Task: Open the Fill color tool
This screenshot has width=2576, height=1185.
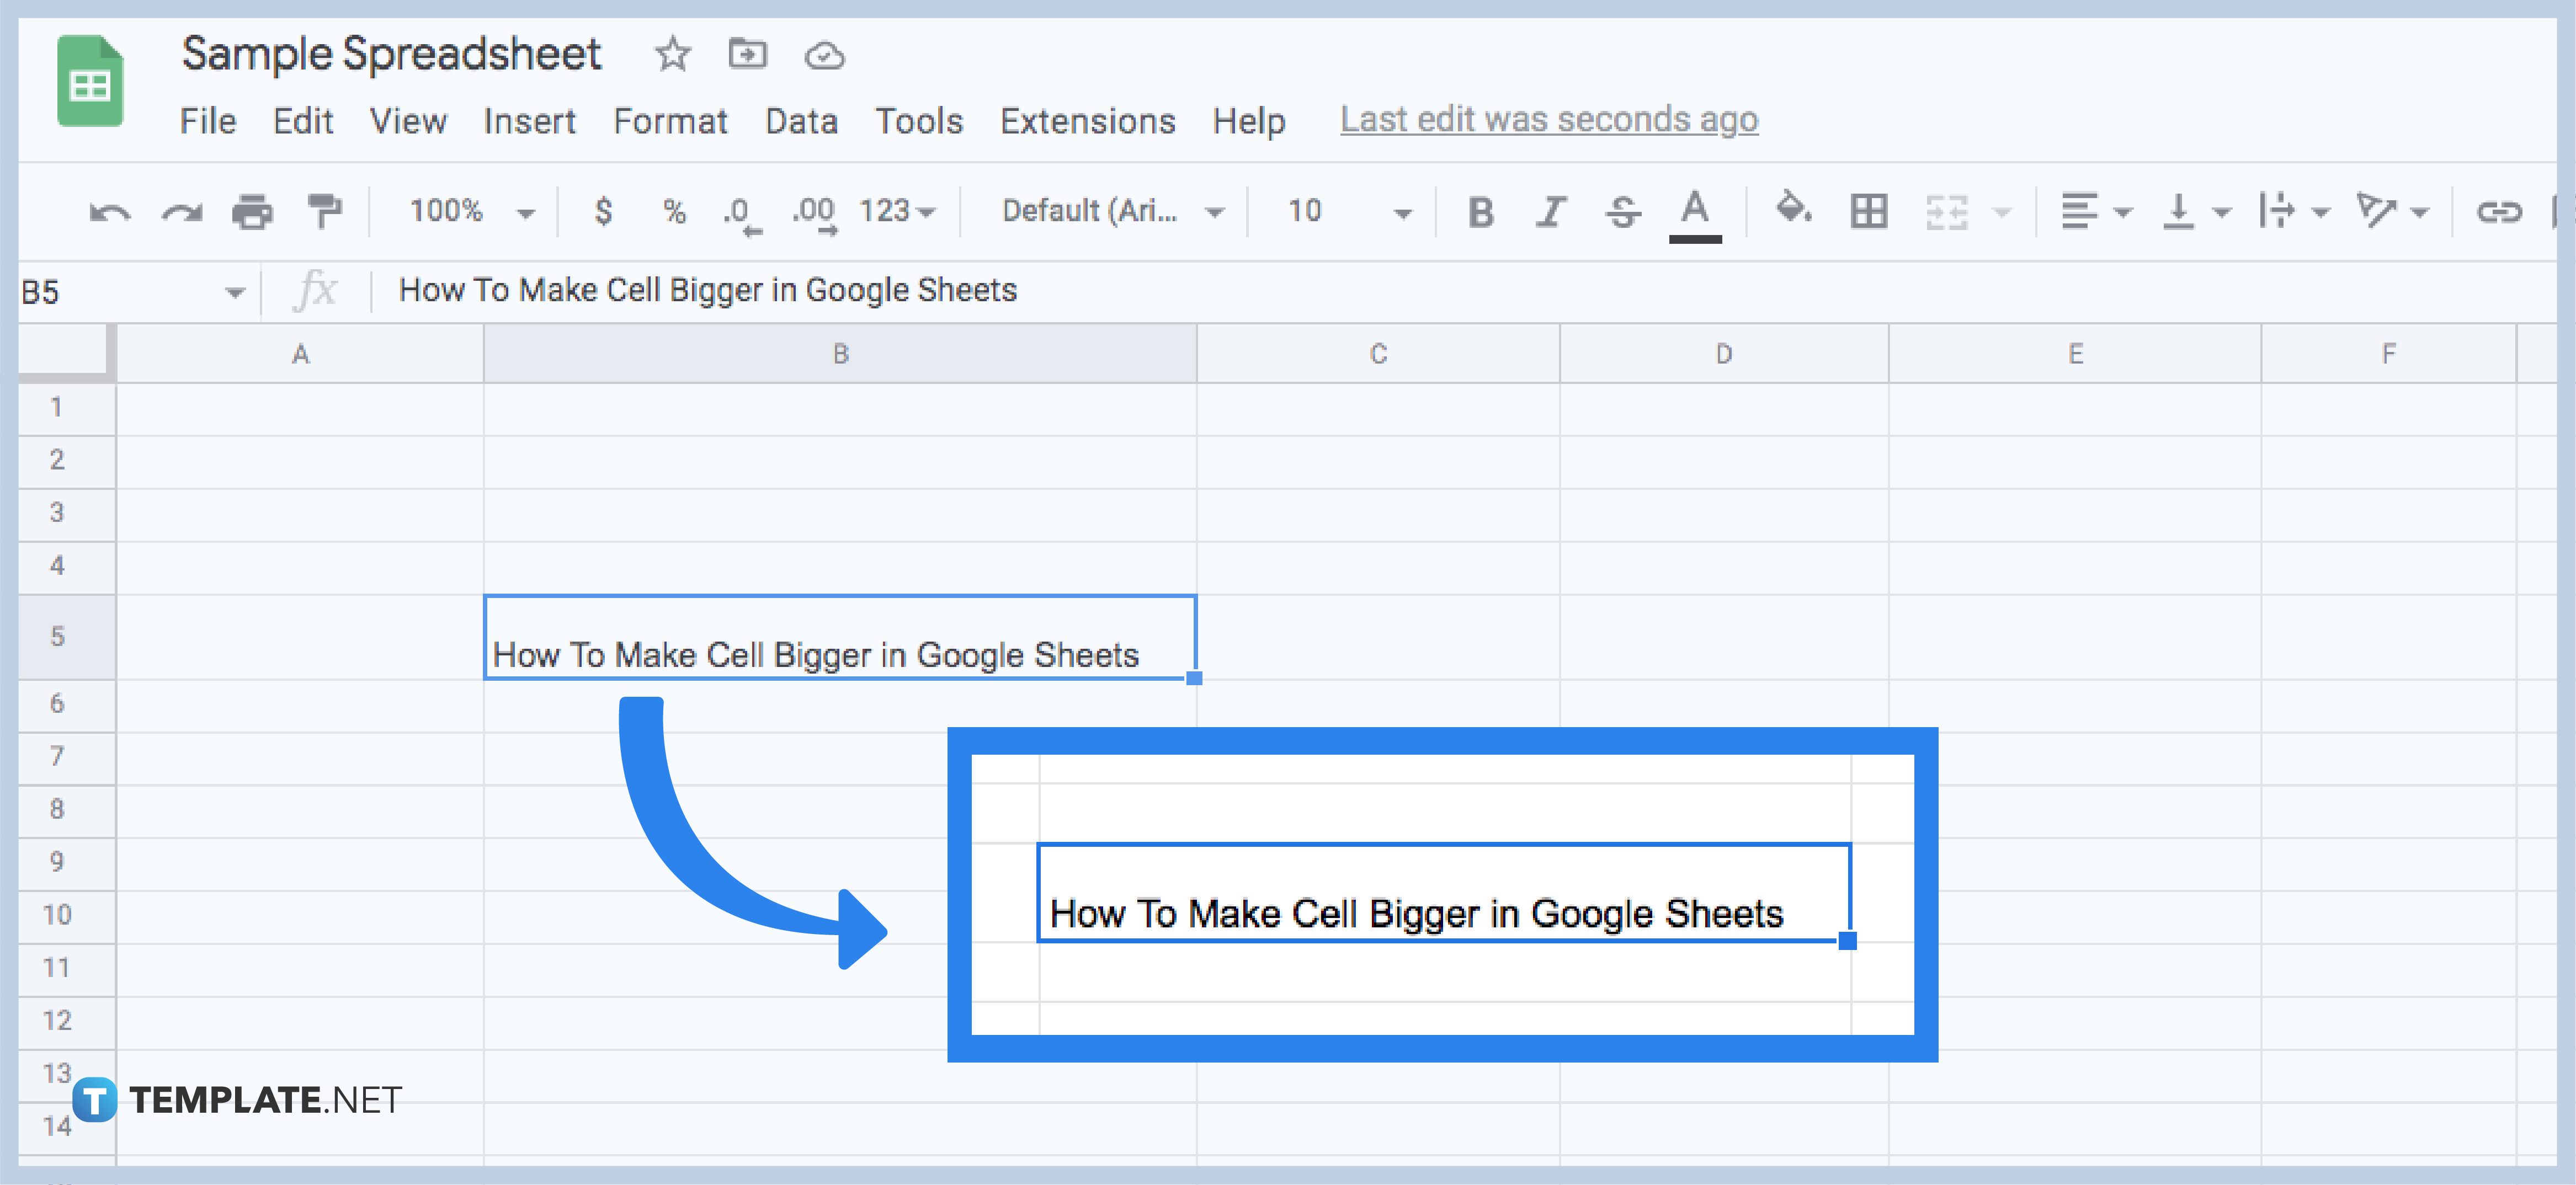Action: coord(1793,211)
